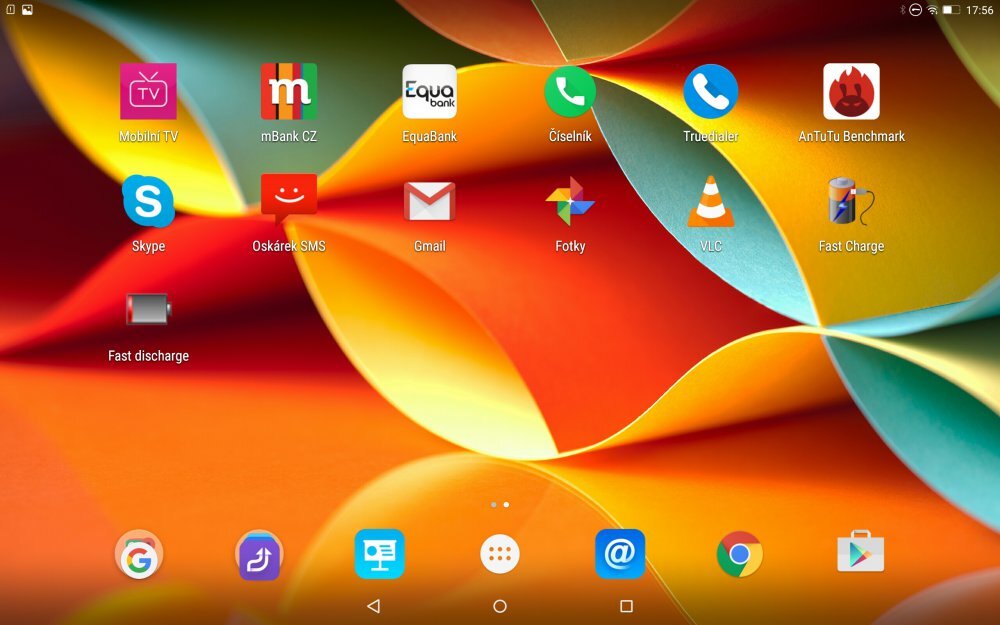1000x625 pixels.
Task: Launch Gmail
Action: (x=429, y=202)
